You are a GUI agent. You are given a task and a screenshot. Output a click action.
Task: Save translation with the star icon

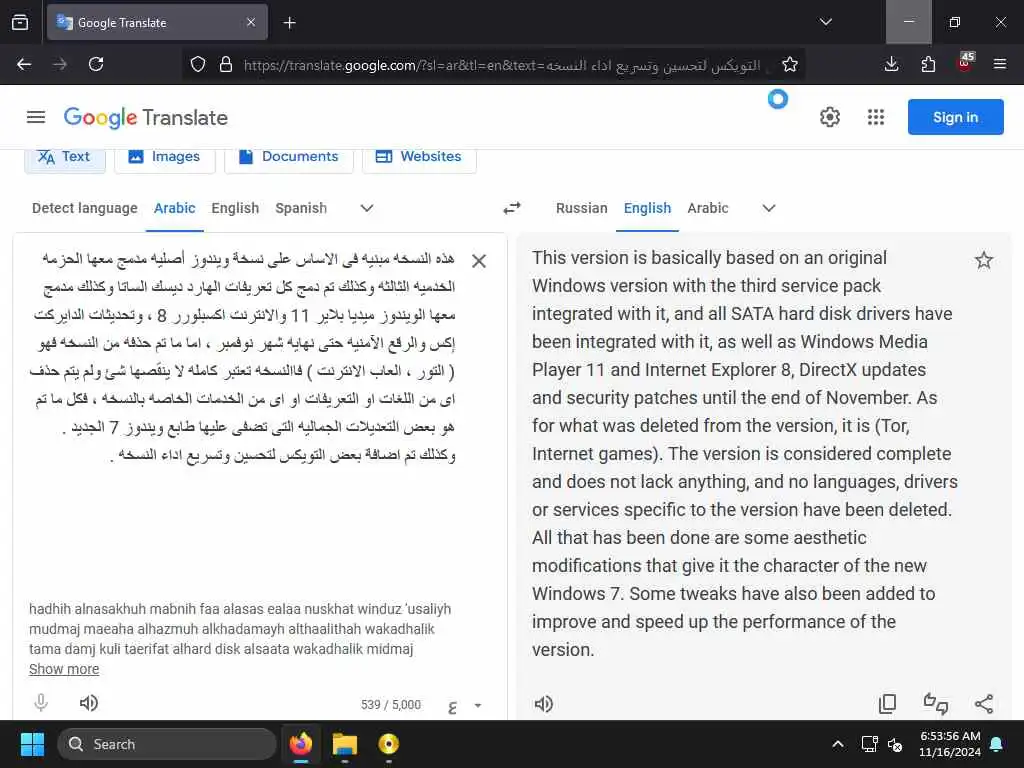[984, 261]
